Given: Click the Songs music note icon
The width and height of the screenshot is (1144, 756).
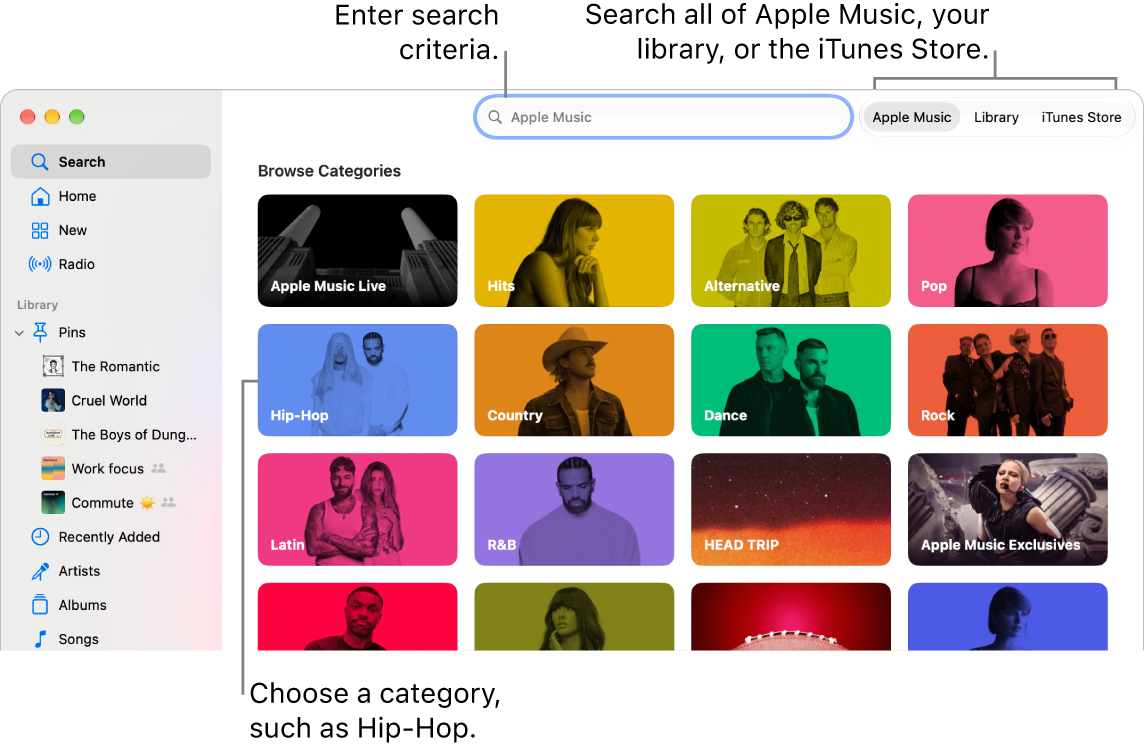Looking at the screenshot, I should pyautogui.click(x=40, y=639).
